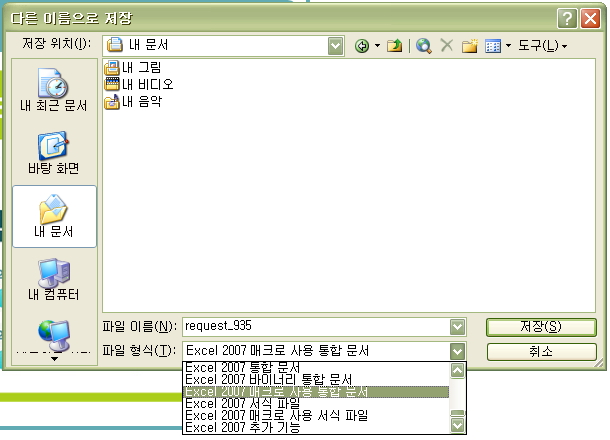Choose Excel 2007 바이너리 통합 문서 format
This screenshot has width=610, height=440.
pos(316,379)
